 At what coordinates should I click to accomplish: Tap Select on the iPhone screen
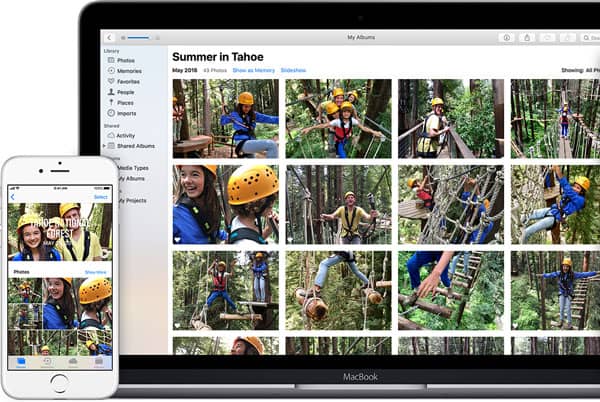pos(101,197)
